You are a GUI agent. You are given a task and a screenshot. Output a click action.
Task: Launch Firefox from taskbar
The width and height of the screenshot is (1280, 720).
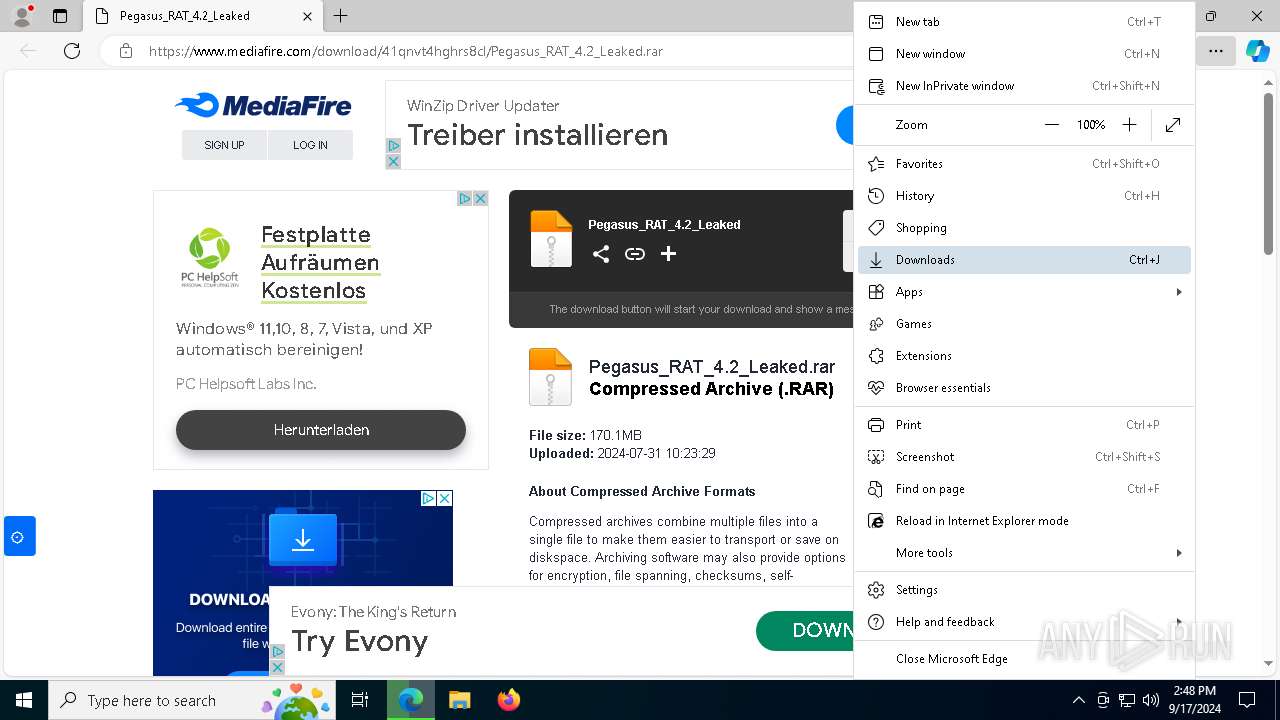pos(509,700)
